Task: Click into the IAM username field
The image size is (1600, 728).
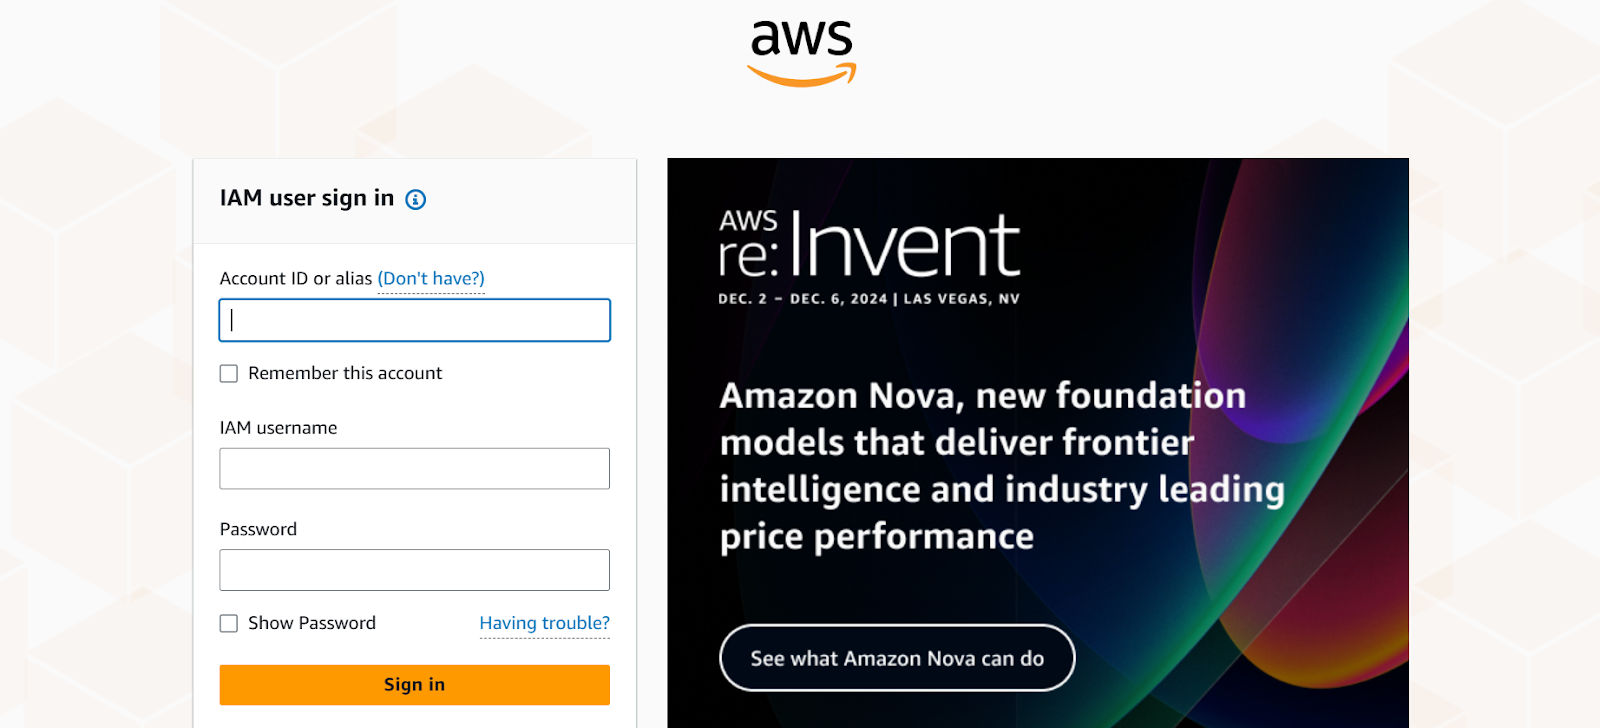Action: point(414,468)
